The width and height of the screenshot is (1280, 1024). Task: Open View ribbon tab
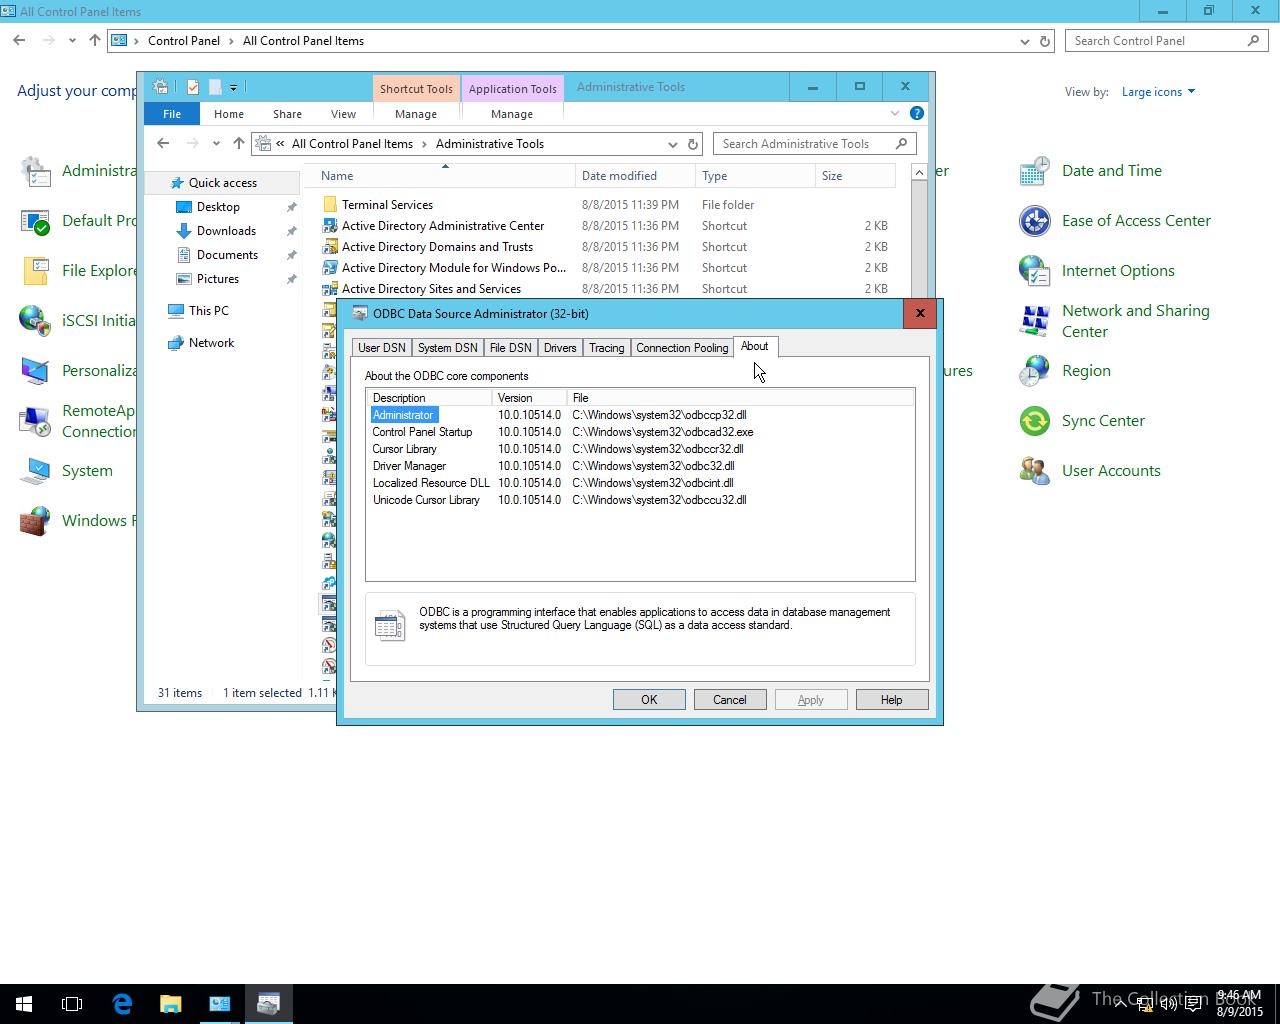(x=343, y=114)
